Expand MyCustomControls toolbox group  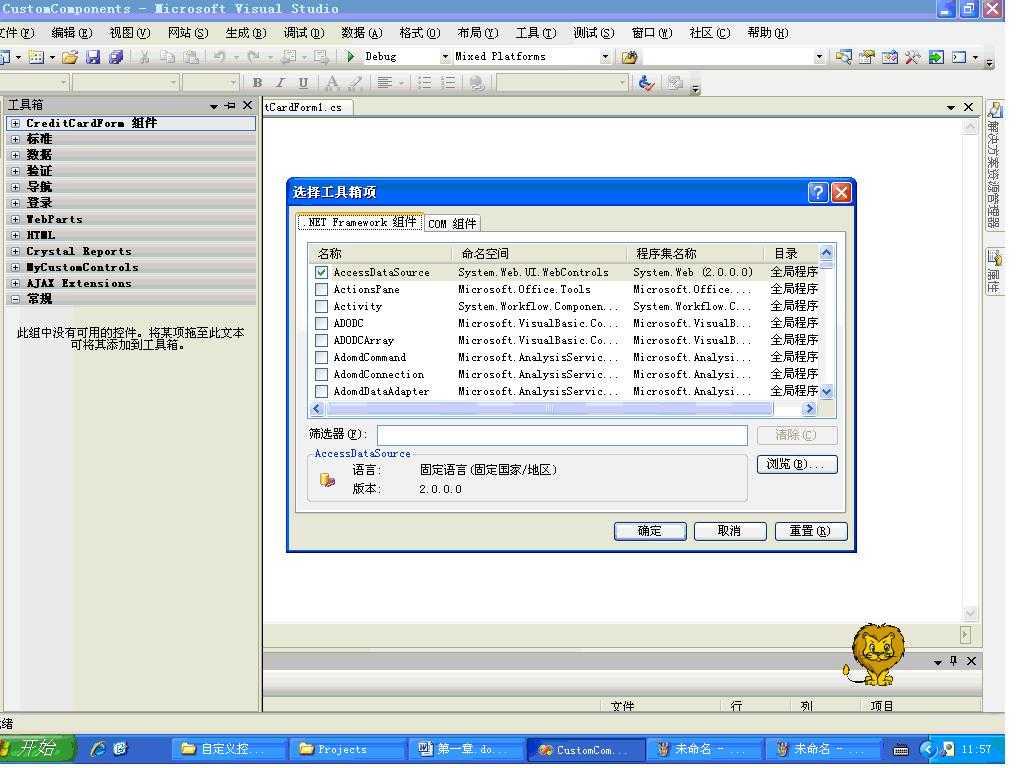(15, 267)
